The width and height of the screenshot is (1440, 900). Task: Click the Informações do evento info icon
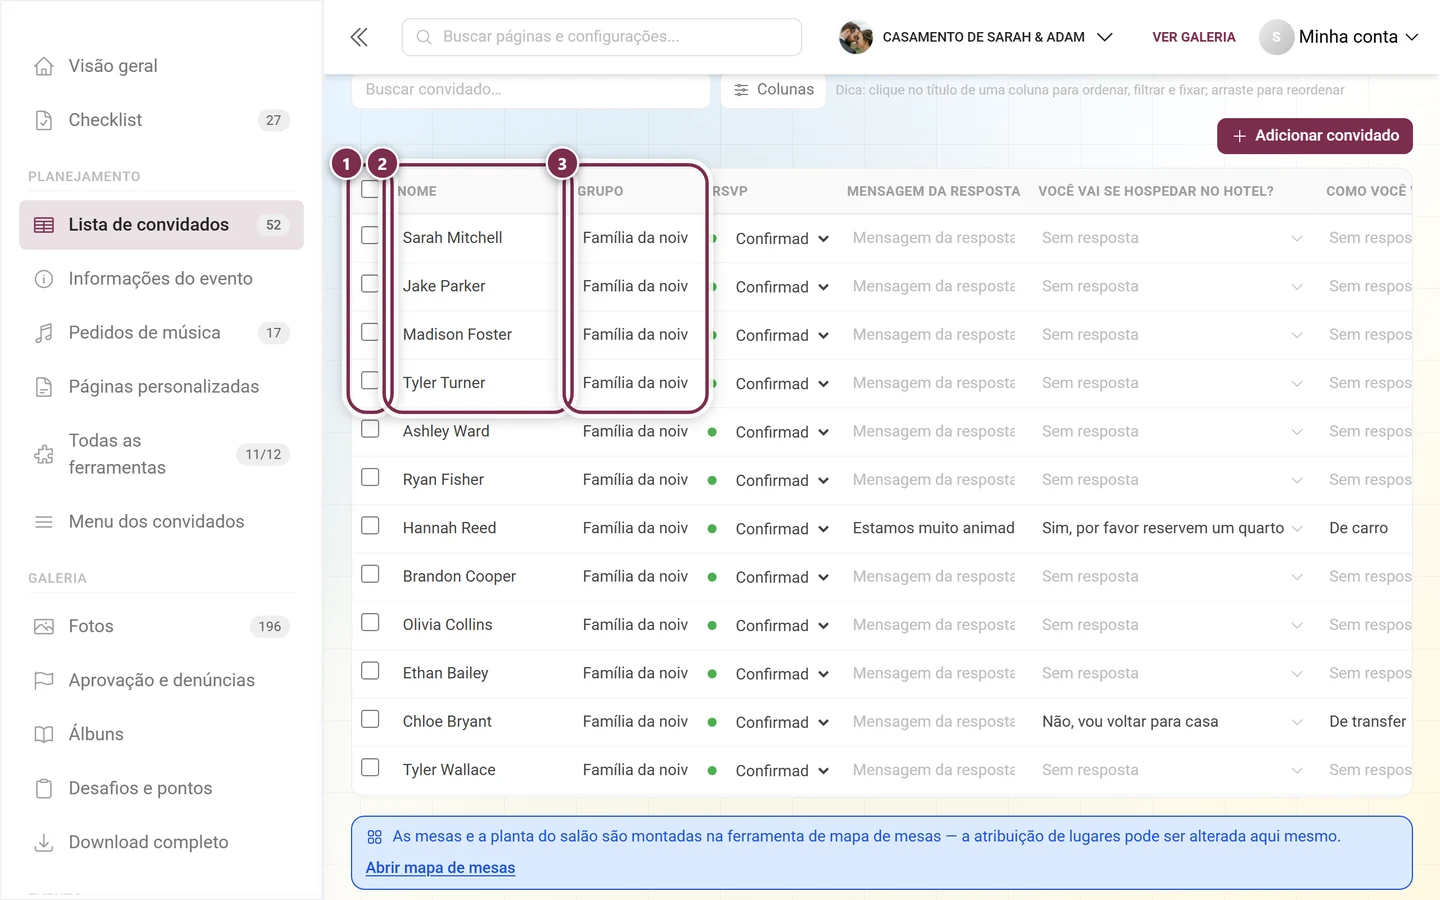[44, 279]
